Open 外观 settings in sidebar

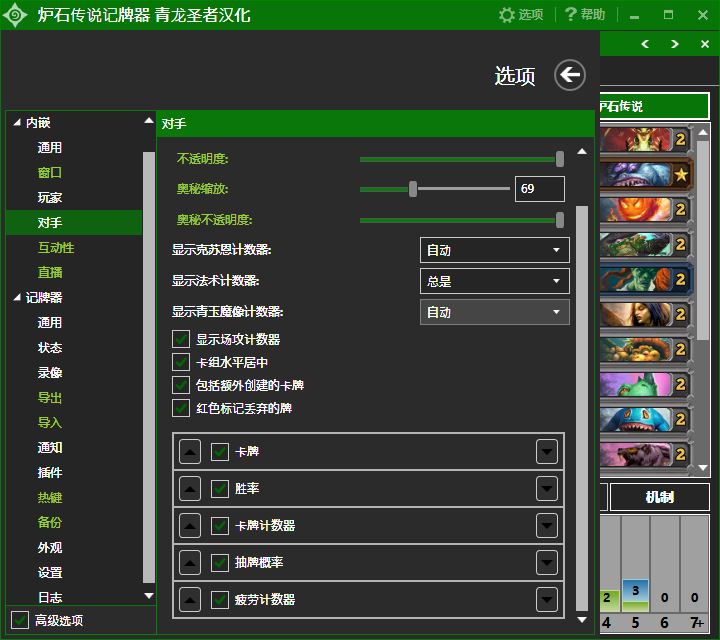[x=50, y=547]
